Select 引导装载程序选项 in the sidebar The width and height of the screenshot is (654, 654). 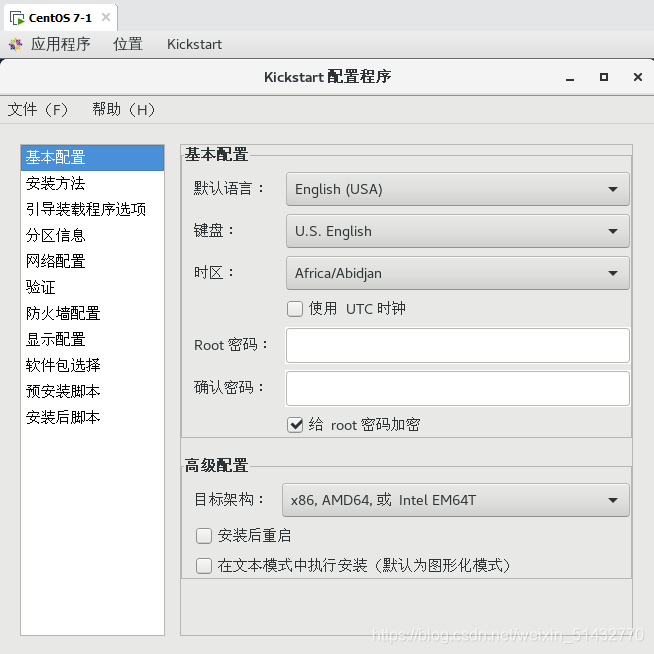93,209
